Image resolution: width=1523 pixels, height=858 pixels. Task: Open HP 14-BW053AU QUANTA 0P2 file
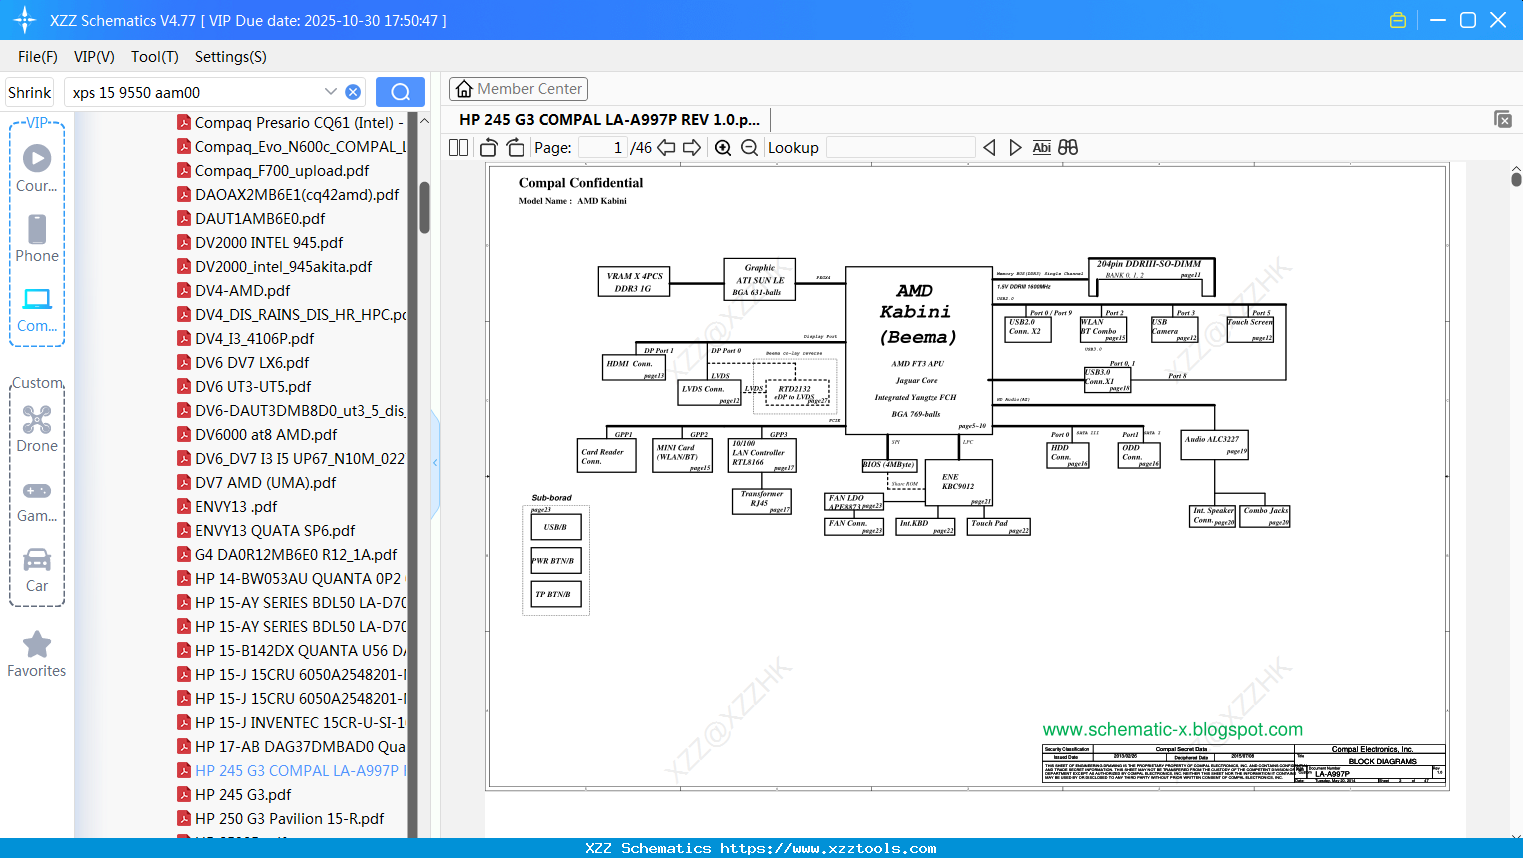point(291,578)
